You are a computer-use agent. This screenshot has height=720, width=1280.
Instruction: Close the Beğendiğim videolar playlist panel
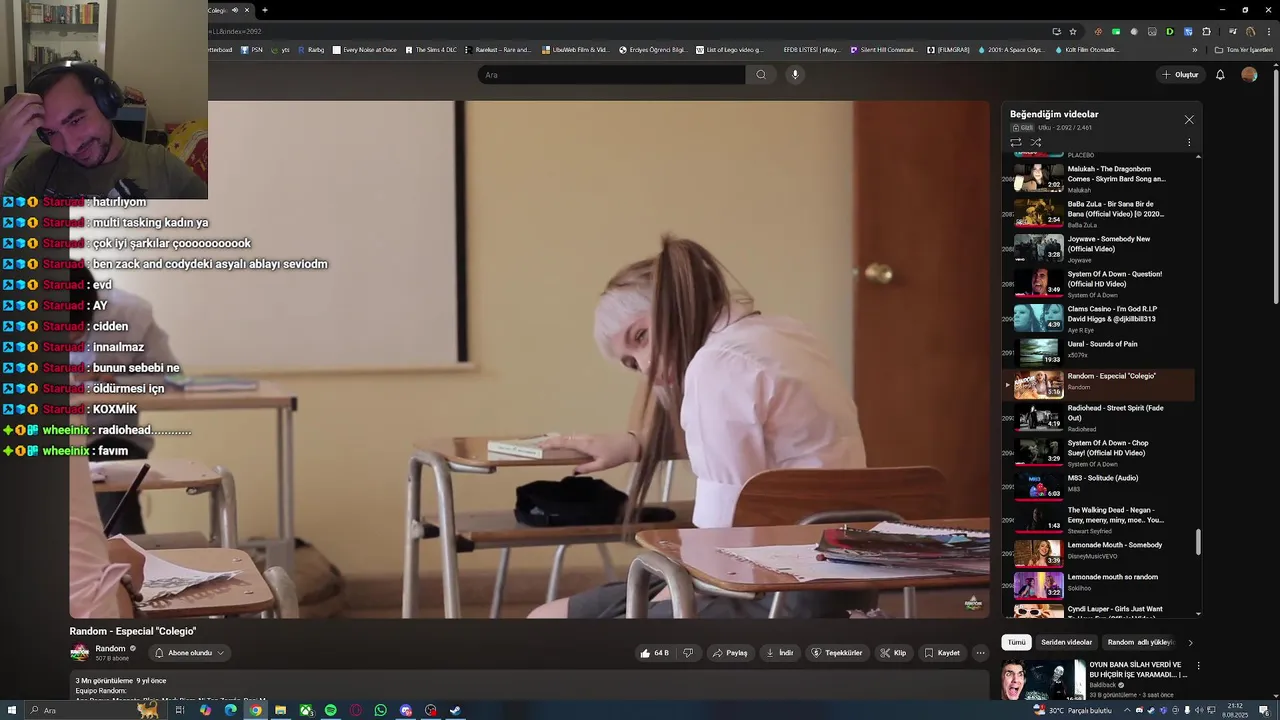tap(1189, 120)
